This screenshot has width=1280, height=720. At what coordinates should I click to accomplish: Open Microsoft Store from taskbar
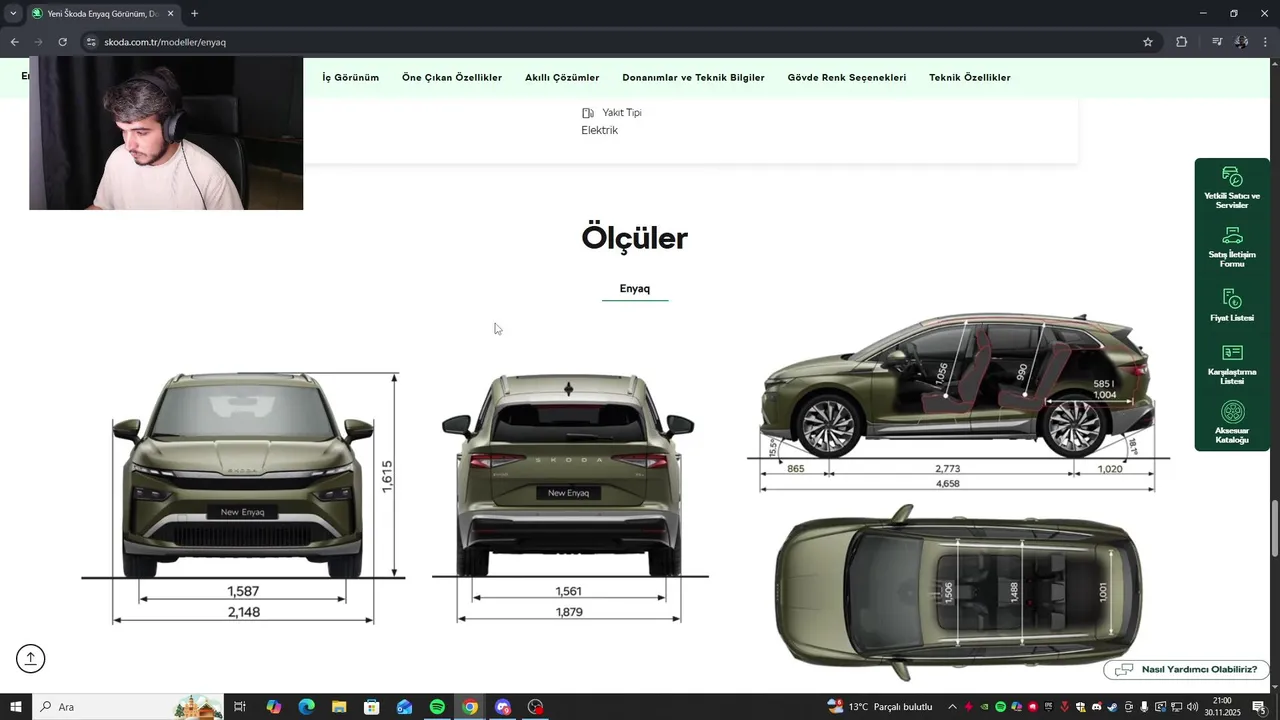372,707
